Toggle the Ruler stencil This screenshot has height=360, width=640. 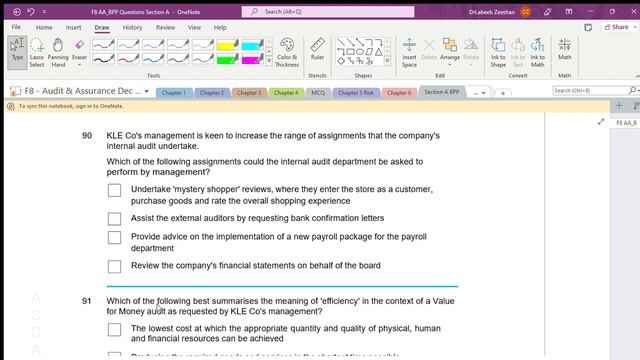[x=317, y=49]
